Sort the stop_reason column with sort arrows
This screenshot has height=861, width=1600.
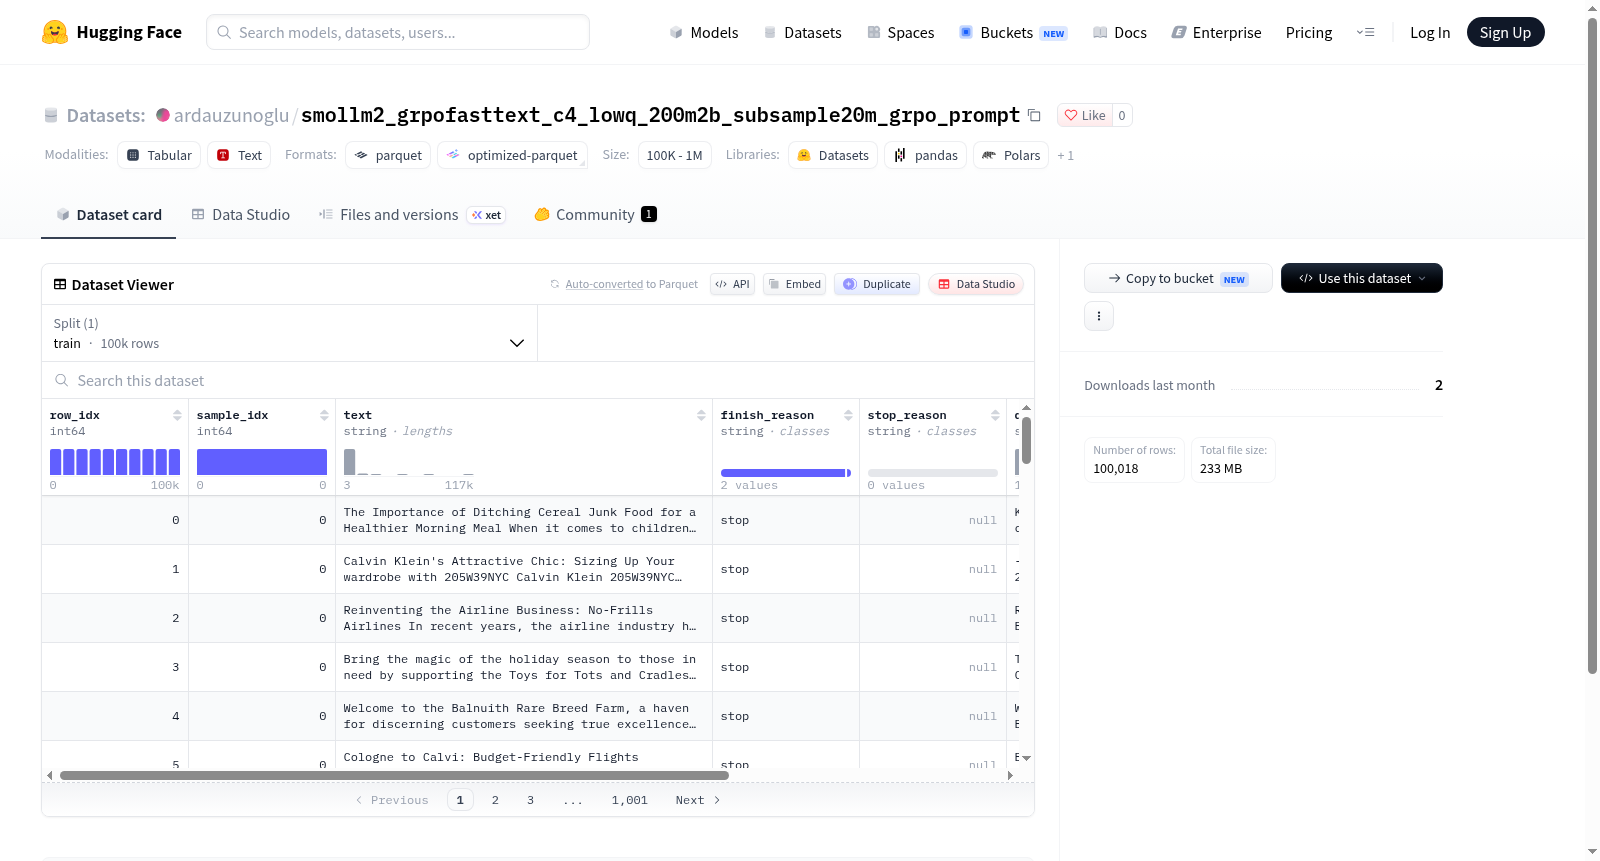(995, 415)
